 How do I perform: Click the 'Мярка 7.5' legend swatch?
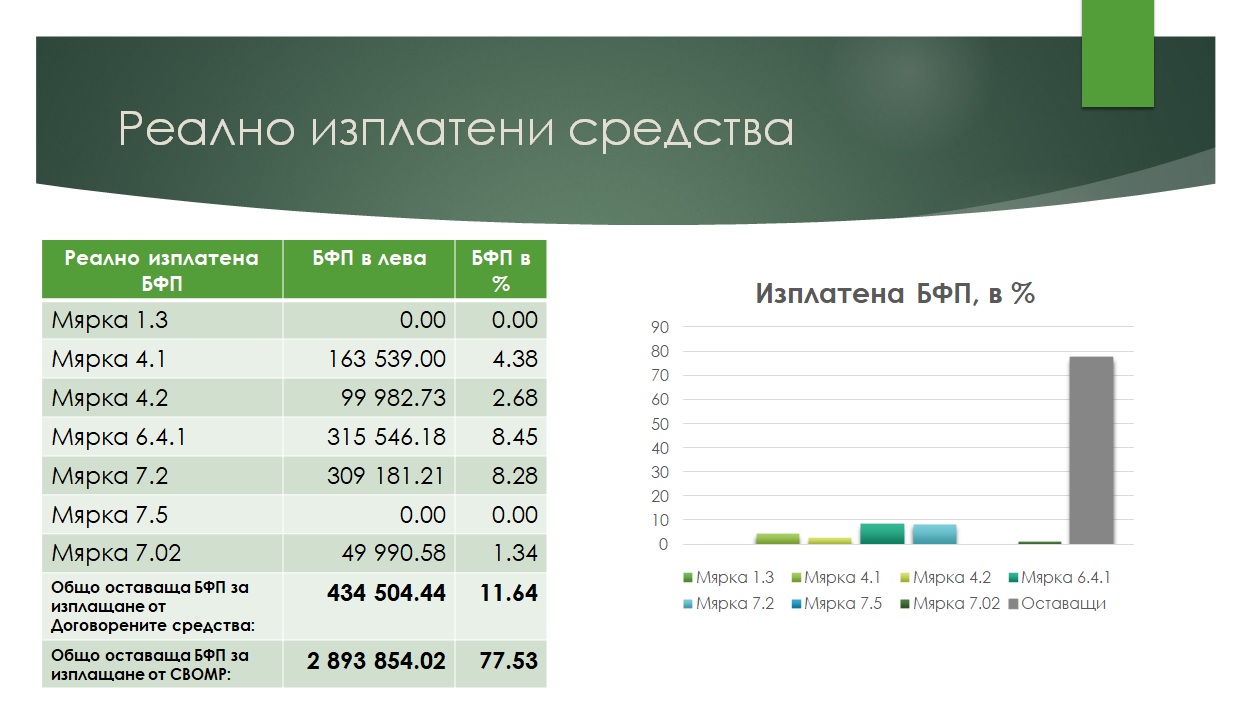pos(795,604)
